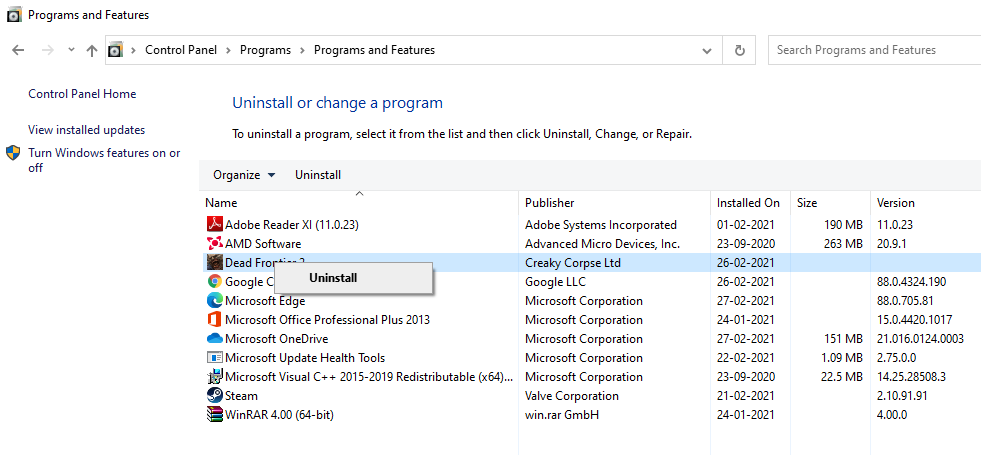The image size is (981, 455).
Task: Click the Creaky Corpse Ltd publisher cell
Action: (572, 262)
